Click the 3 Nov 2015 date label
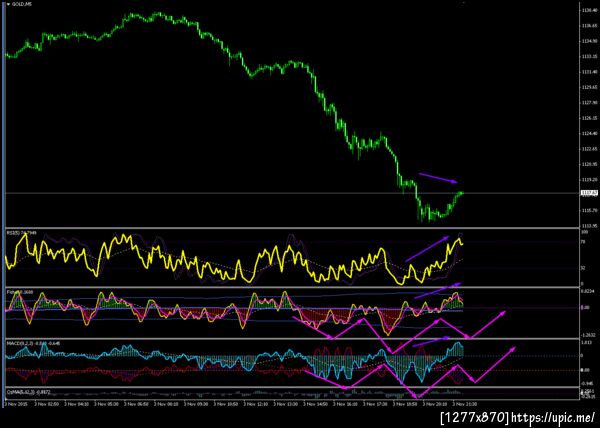Image resolution: width=600 pixels, height=428 pixels. [16, 403]
